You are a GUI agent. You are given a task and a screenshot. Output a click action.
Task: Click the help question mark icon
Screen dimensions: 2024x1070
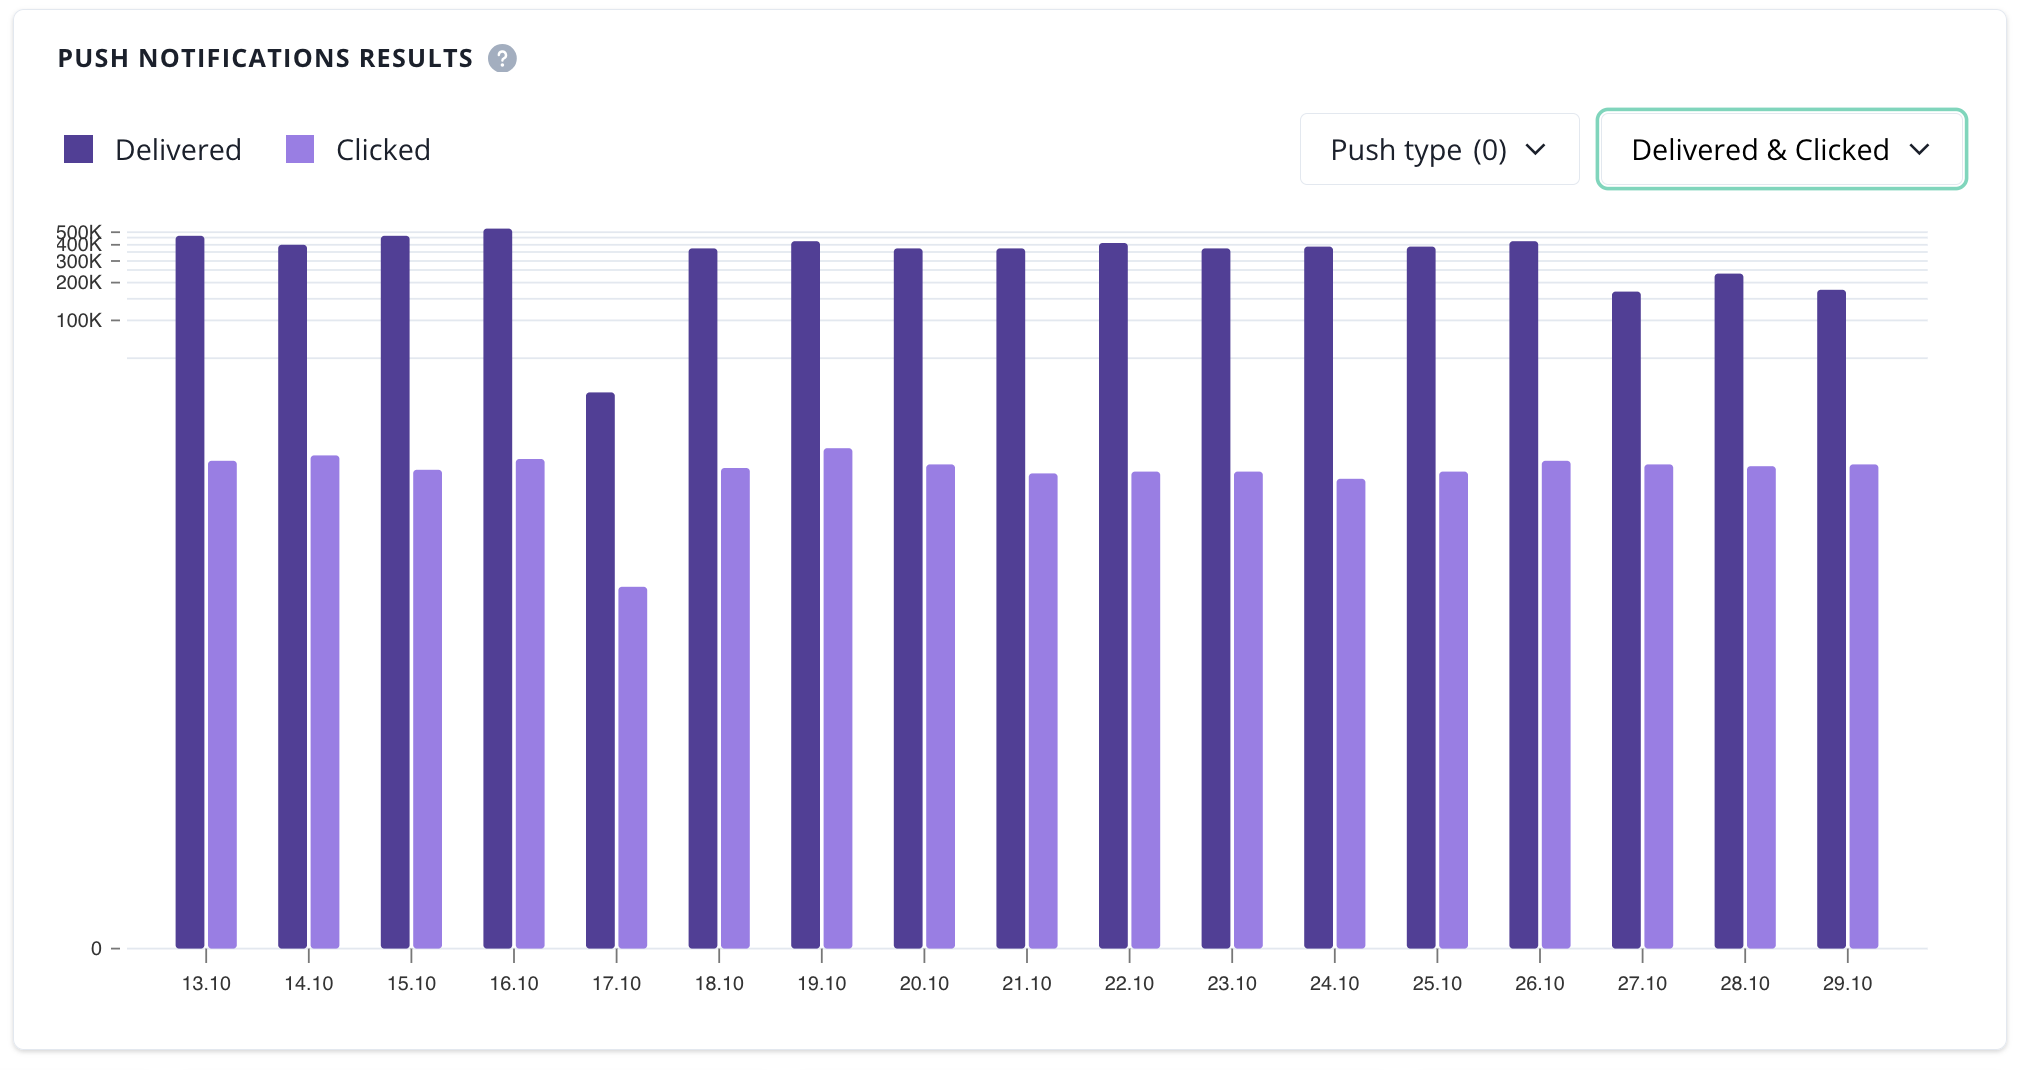[502, 59]
